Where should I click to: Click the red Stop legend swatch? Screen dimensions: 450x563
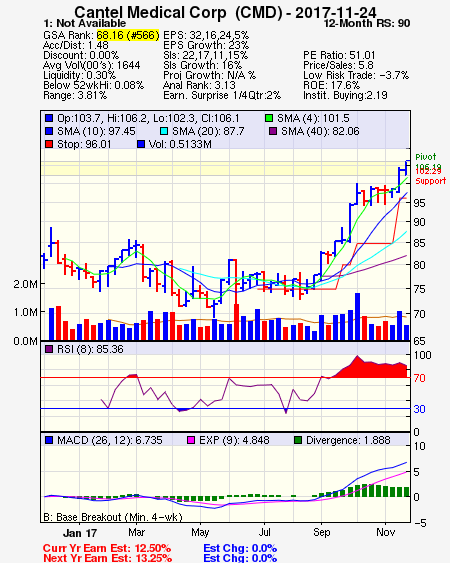pos(49,144)
